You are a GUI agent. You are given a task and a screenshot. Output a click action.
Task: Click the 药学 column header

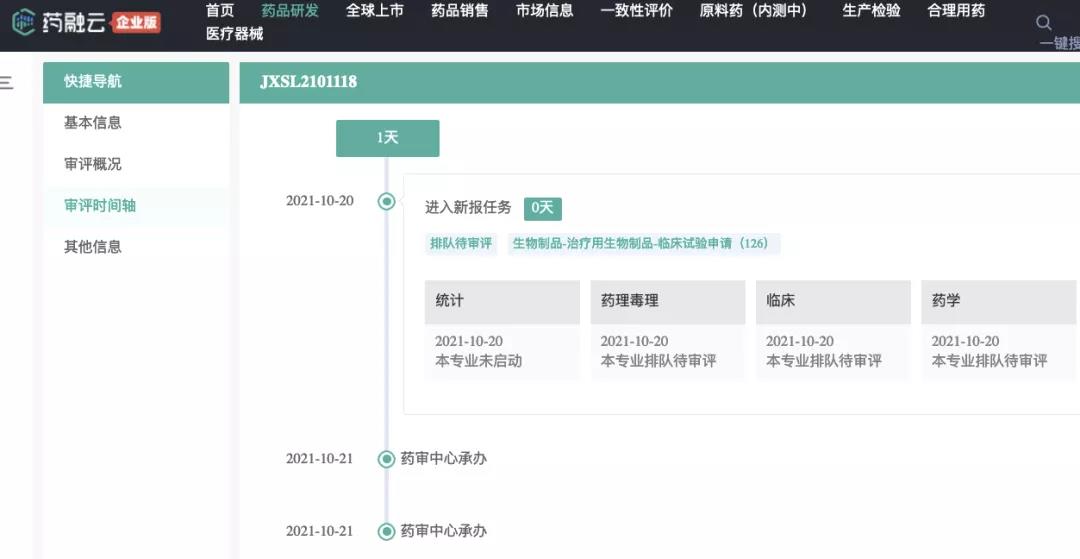pyautogui.click(x=998, y=302)
